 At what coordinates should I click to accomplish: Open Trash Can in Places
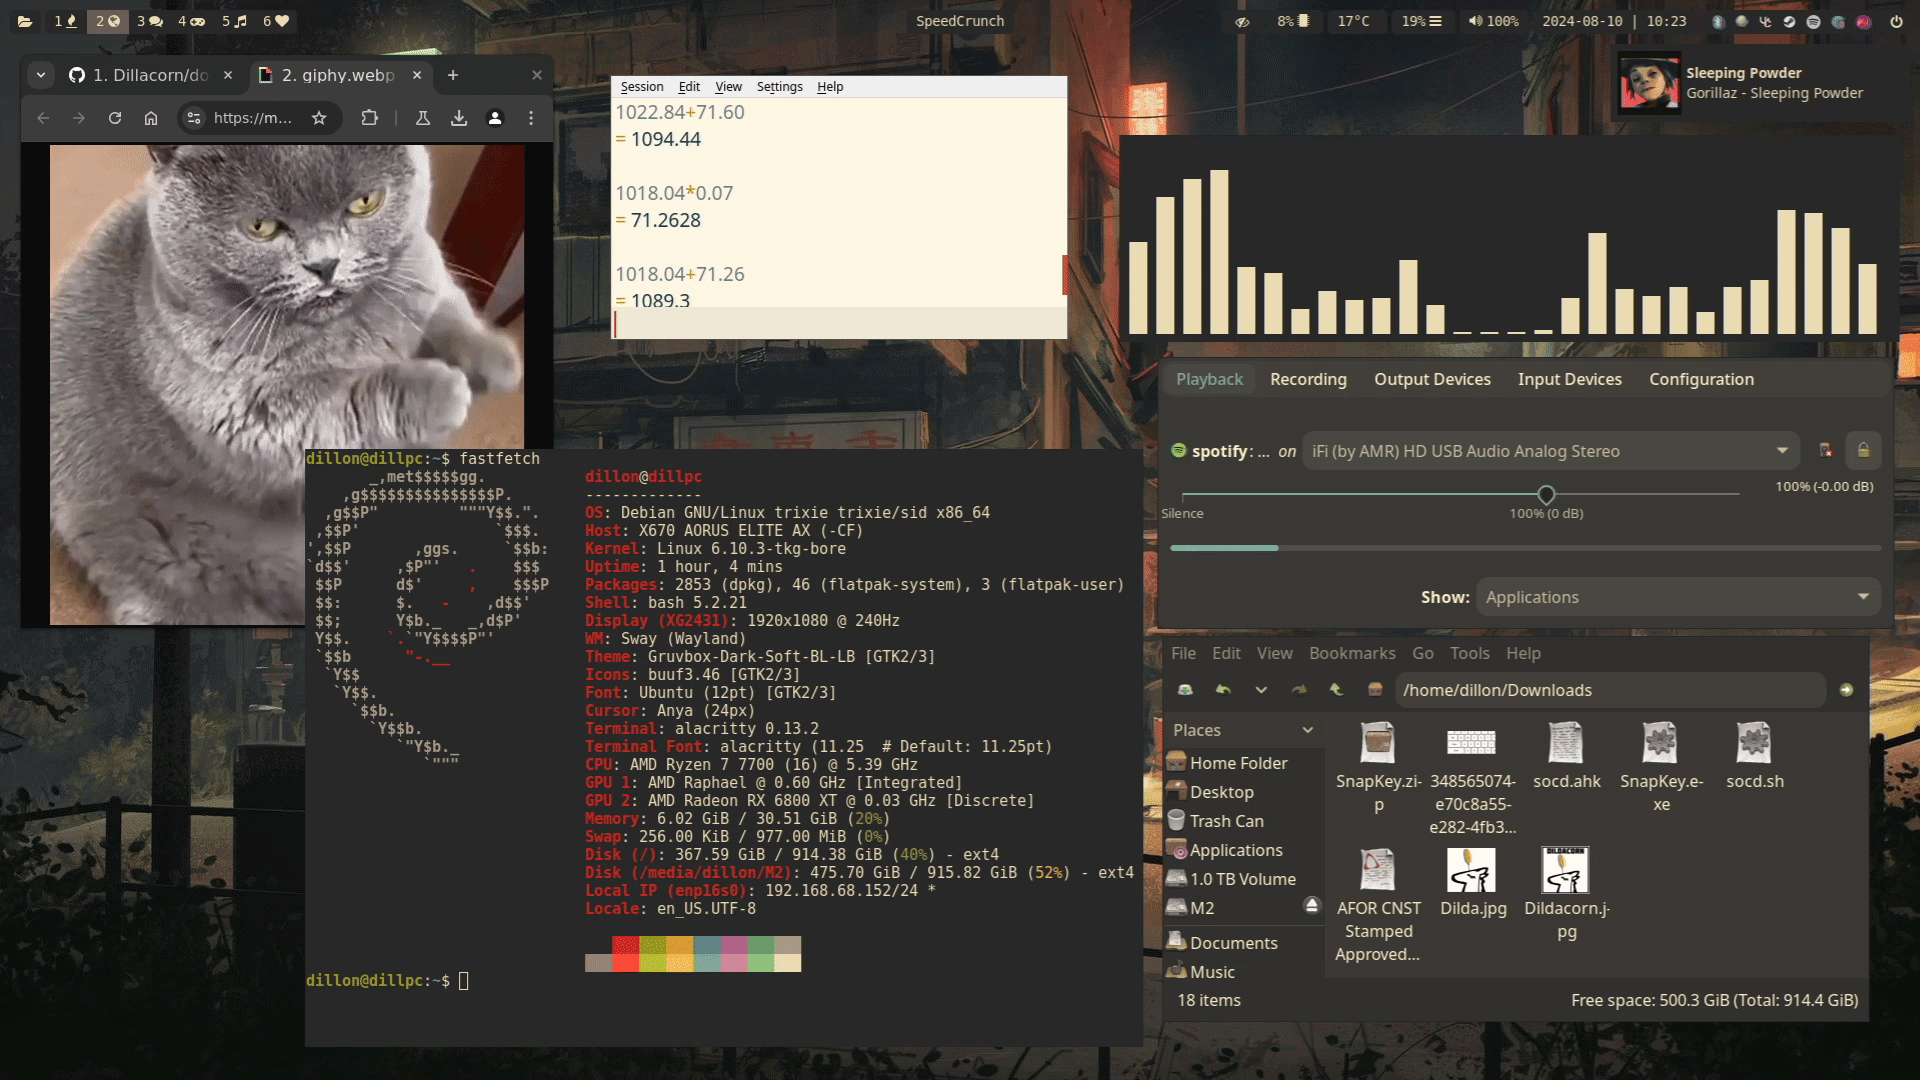[x=1226, y=821]
